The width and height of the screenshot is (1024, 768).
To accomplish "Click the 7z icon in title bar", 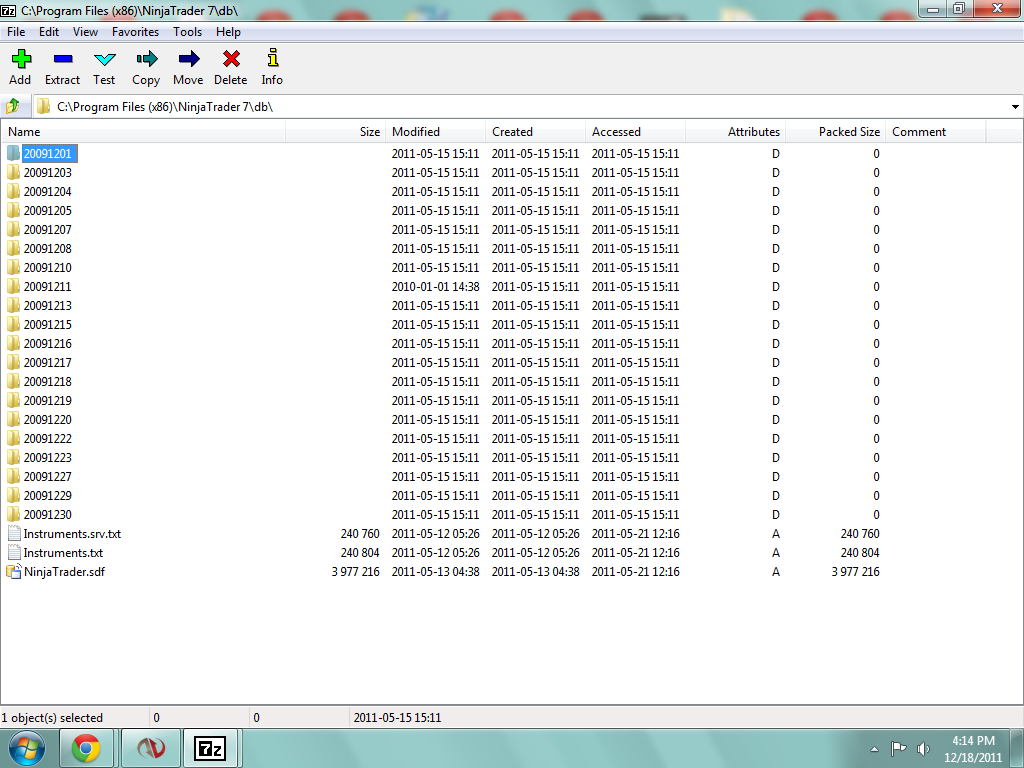I will click(8, 10).
